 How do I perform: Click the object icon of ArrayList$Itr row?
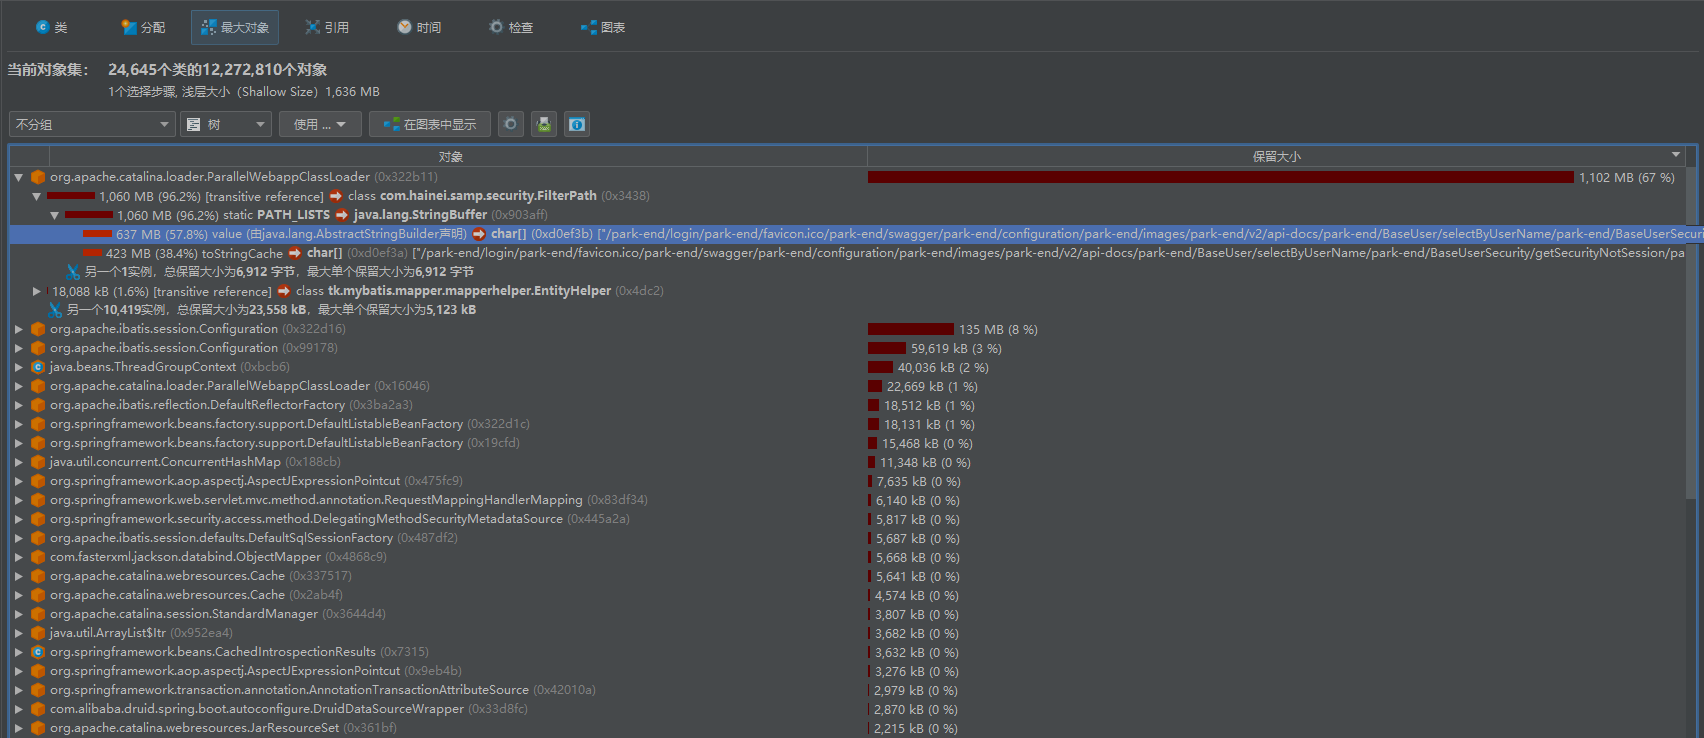coord(38,633)
